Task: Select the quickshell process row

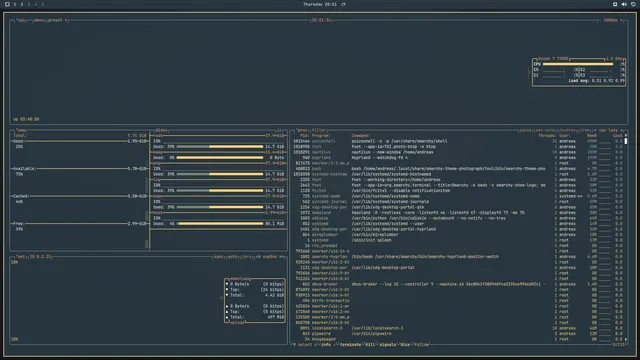Action: [458, 141]
